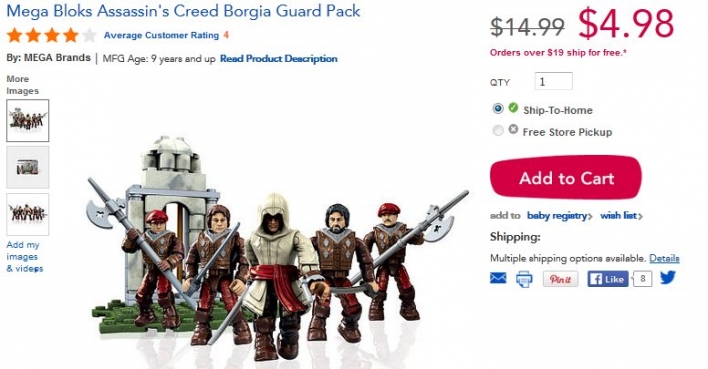Click the email envelope share icon

coord(498,278)
